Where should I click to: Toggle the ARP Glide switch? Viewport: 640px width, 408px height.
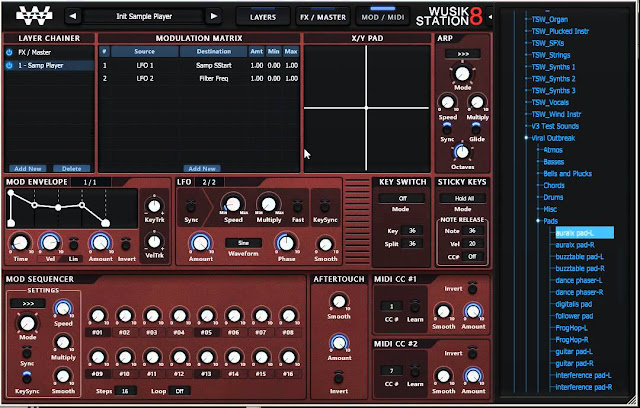[x=476, y=129]
